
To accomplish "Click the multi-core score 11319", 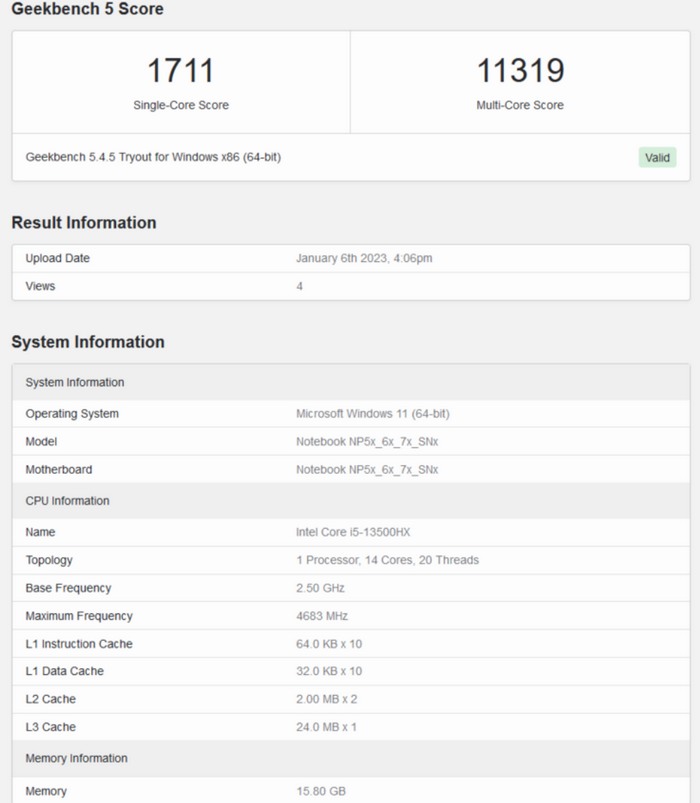I will click(x=519, y=71).
